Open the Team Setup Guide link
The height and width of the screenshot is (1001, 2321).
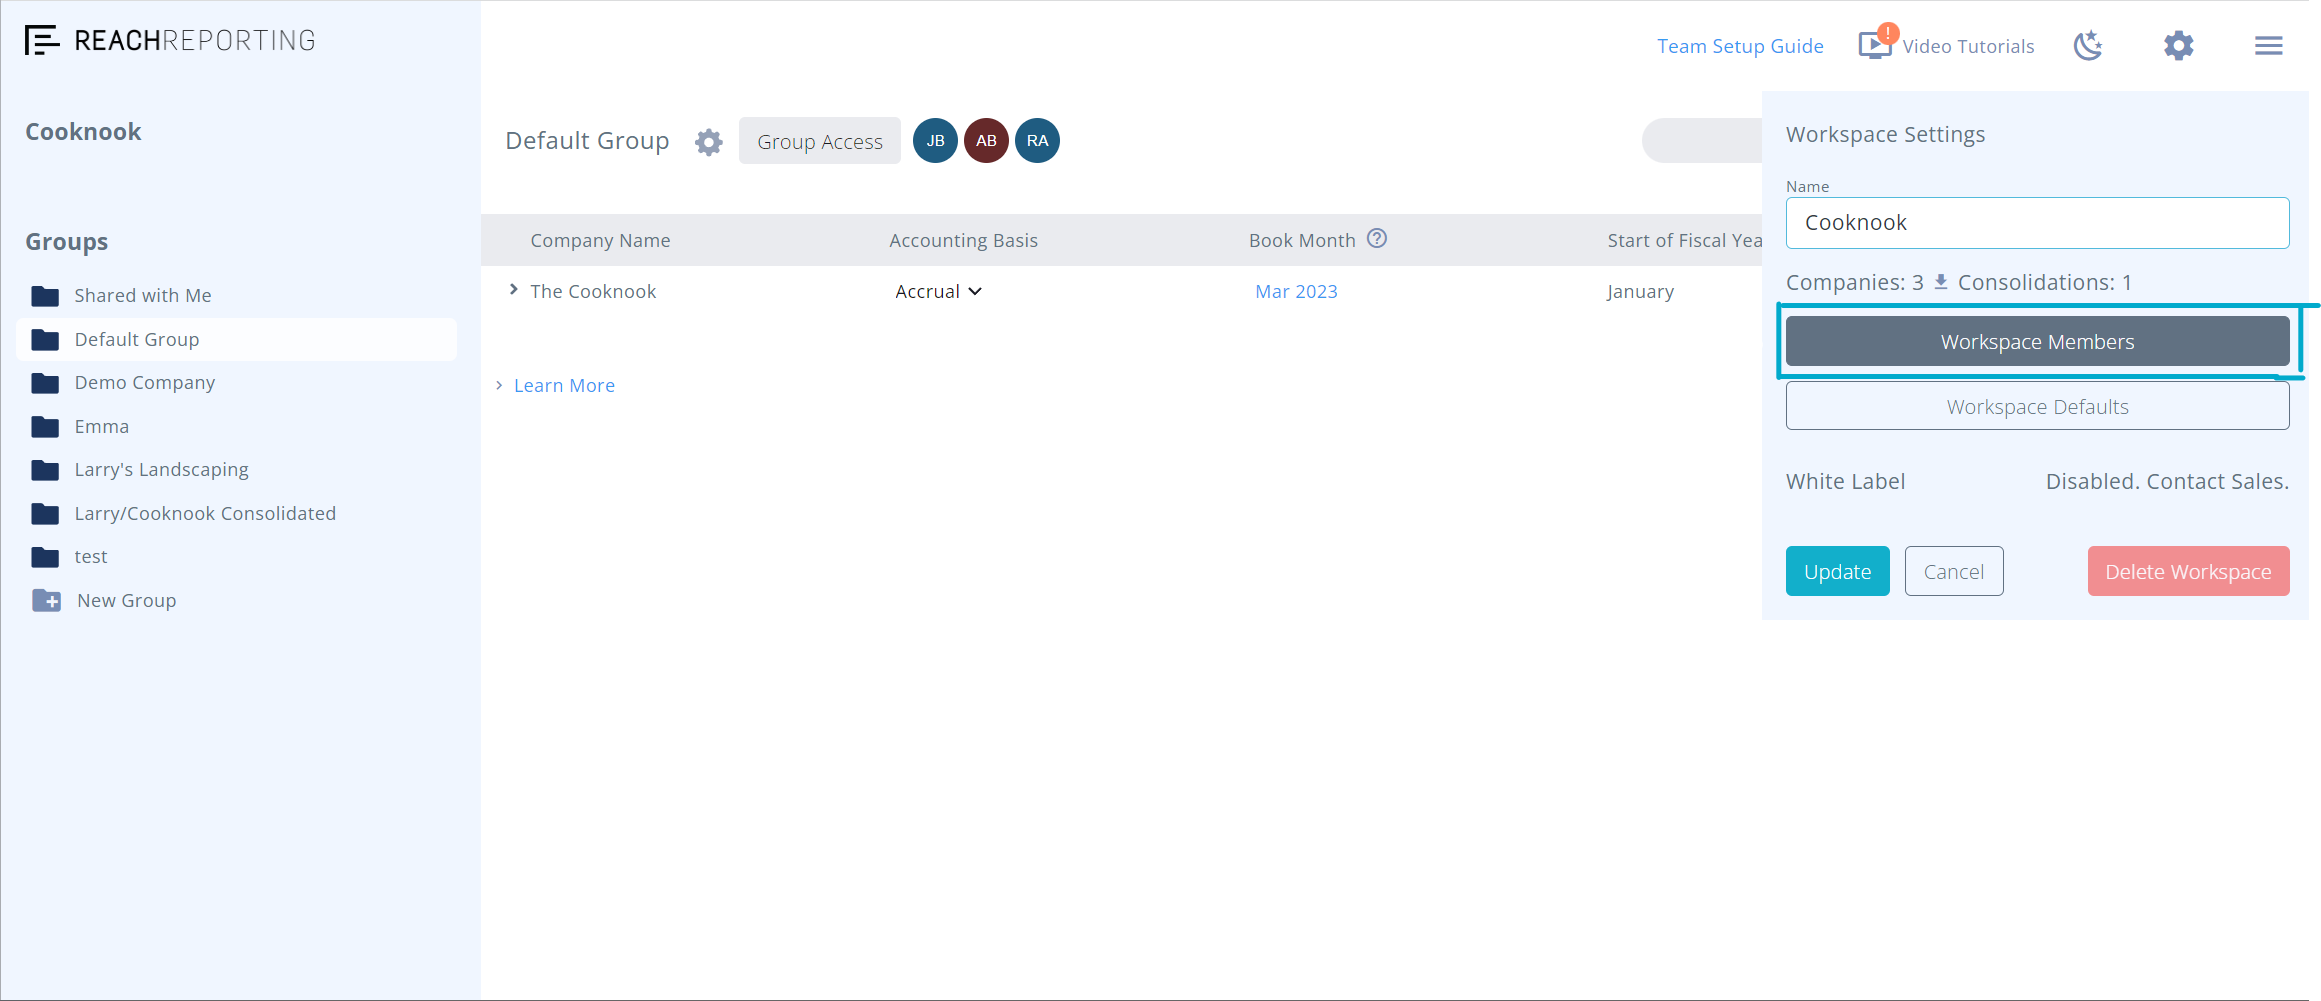click(1740, 46)
